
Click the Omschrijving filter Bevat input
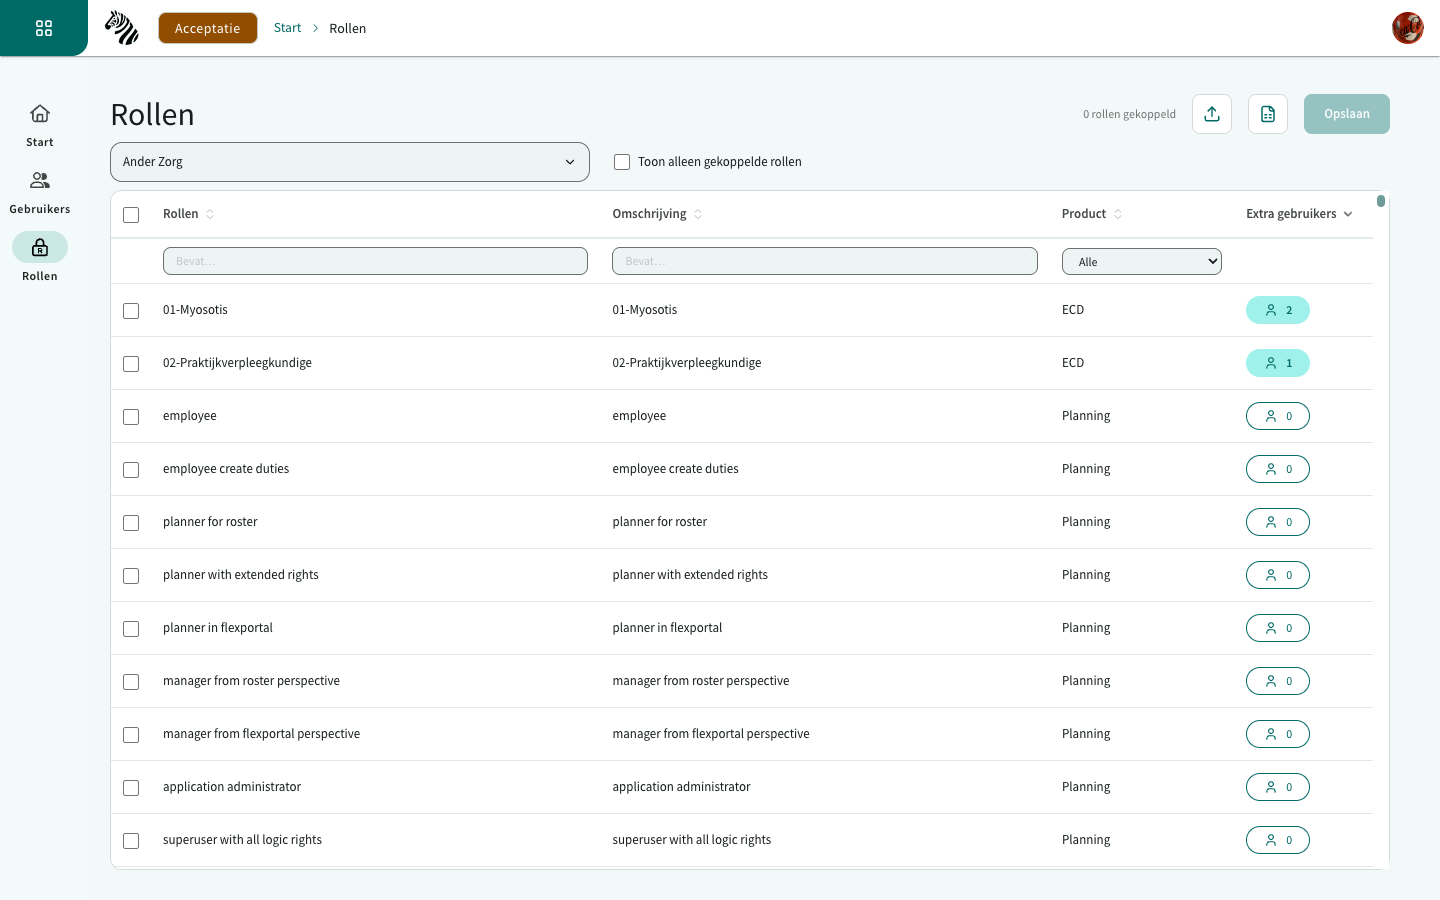coord(825,261)
